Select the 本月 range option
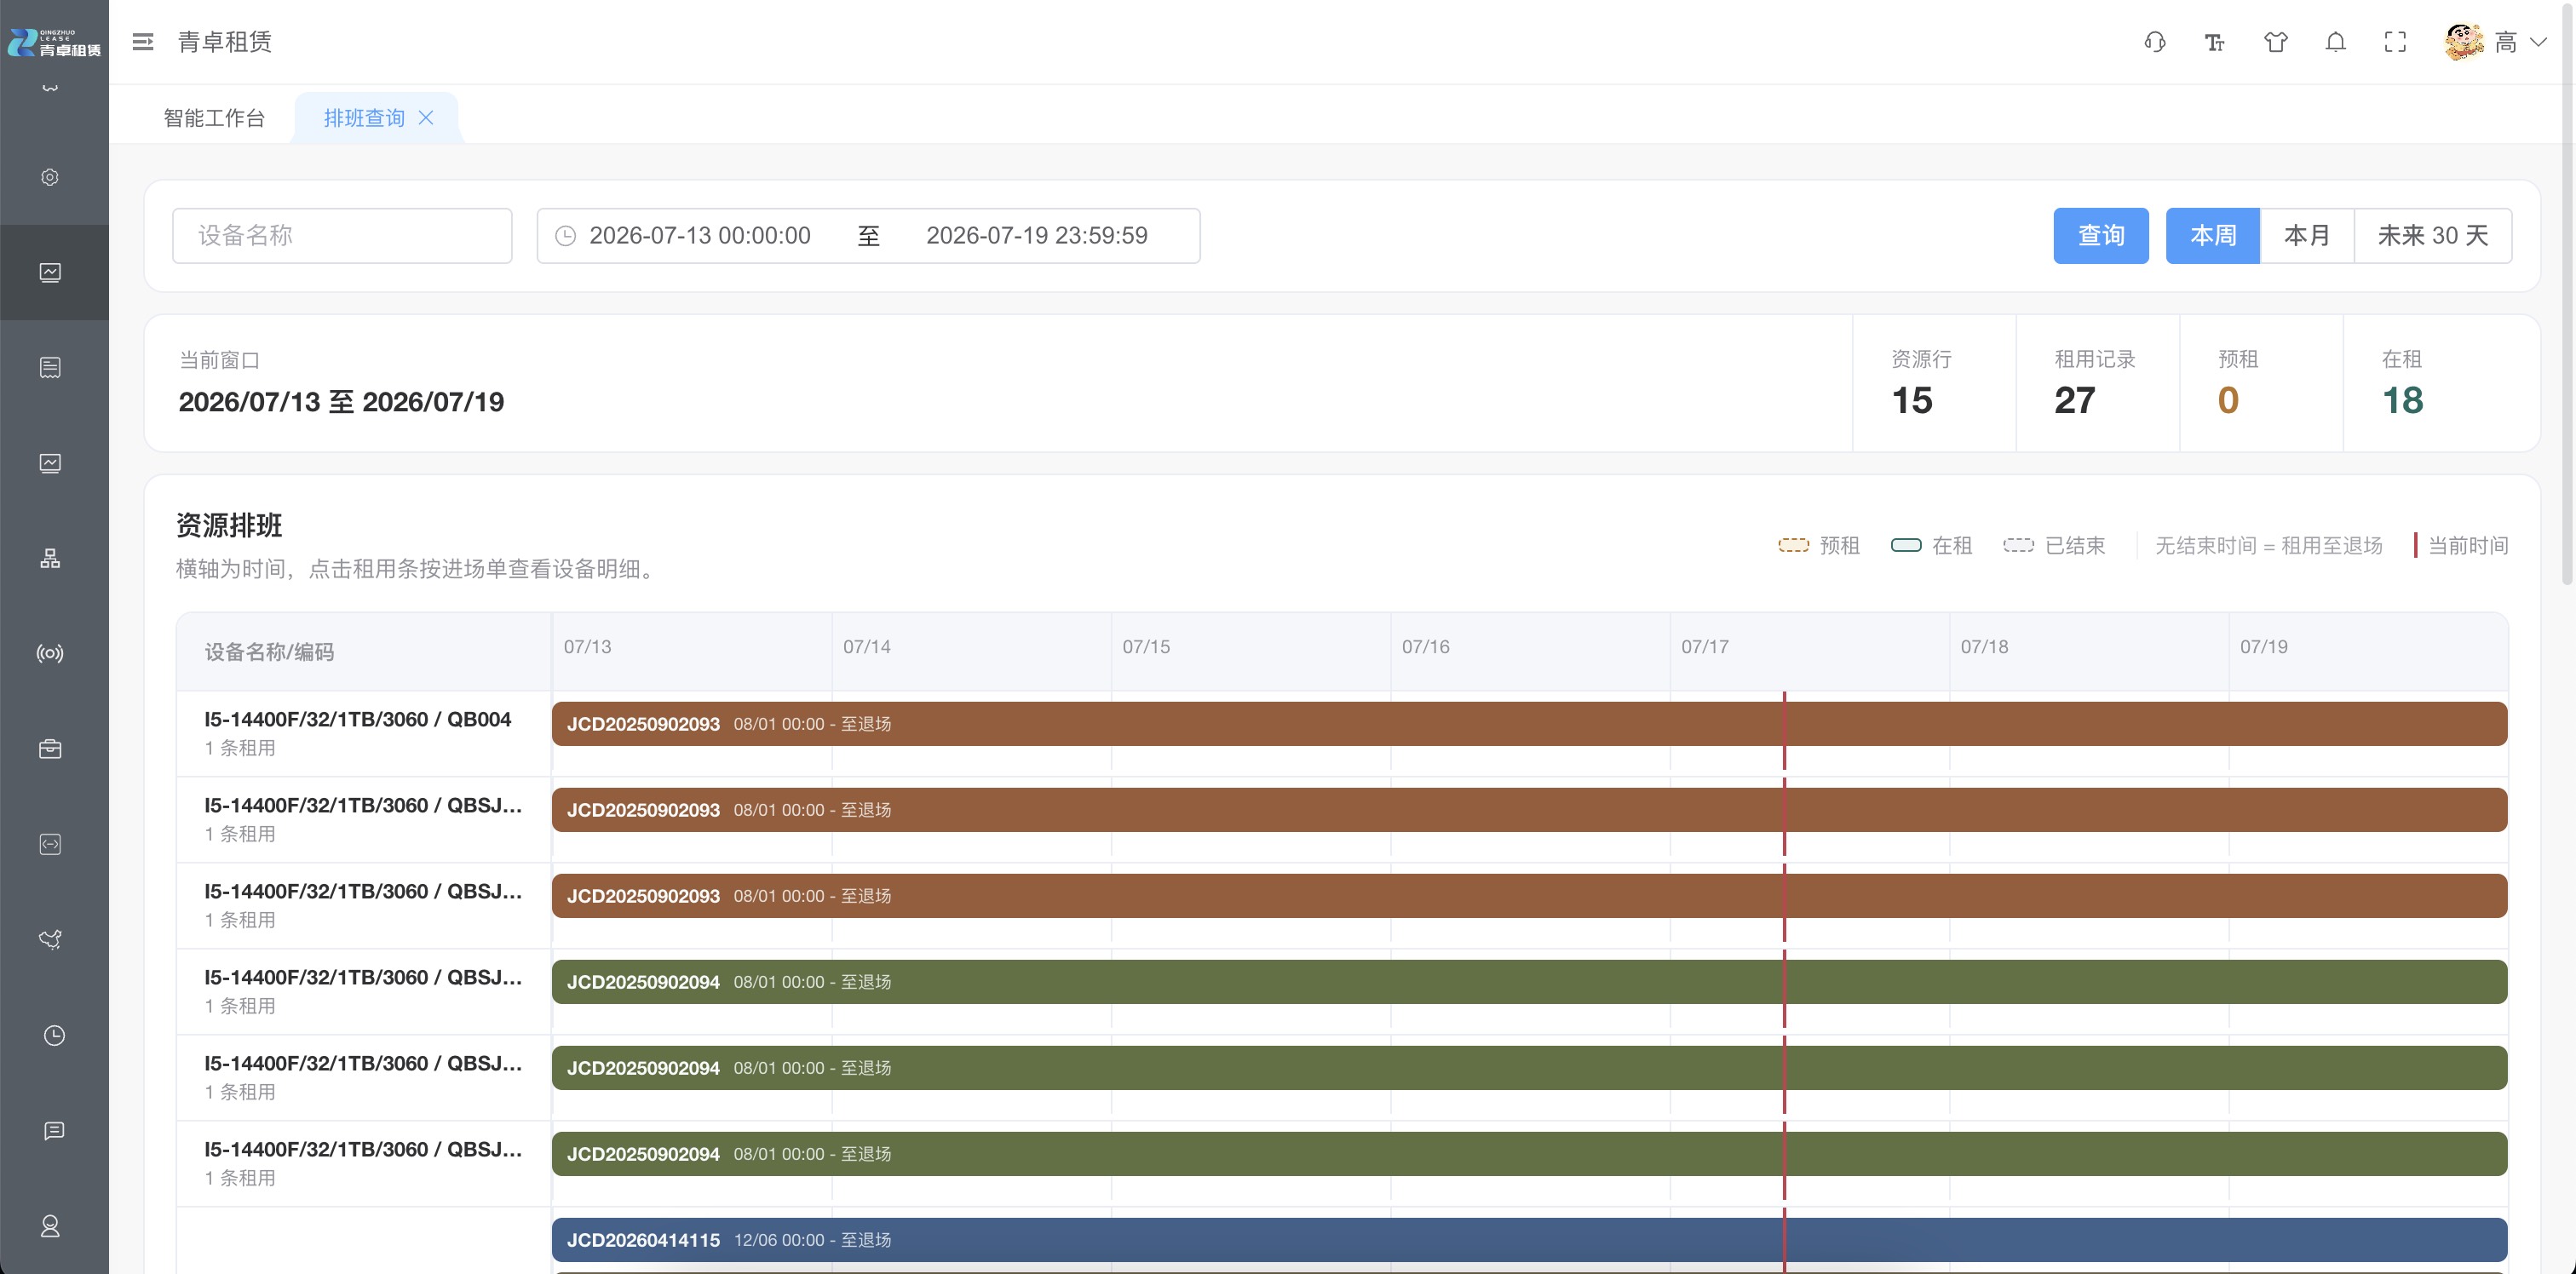Image resolution: width=2576 pixels, height=1274 pixels. (2307, 236)
